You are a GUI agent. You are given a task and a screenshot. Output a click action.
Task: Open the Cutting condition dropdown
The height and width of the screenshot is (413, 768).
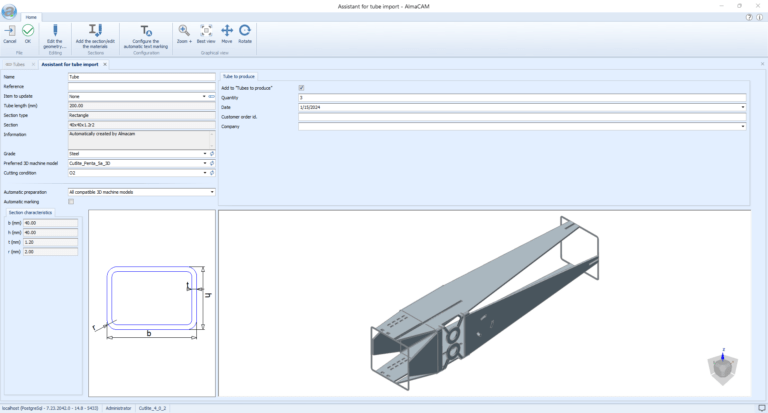[204, 172]
